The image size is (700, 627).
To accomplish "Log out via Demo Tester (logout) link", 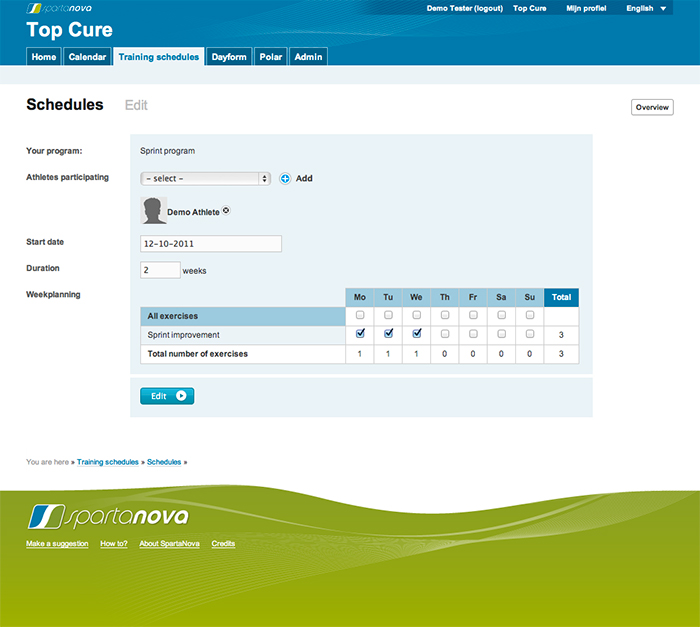I will click(x=465, y=8).
